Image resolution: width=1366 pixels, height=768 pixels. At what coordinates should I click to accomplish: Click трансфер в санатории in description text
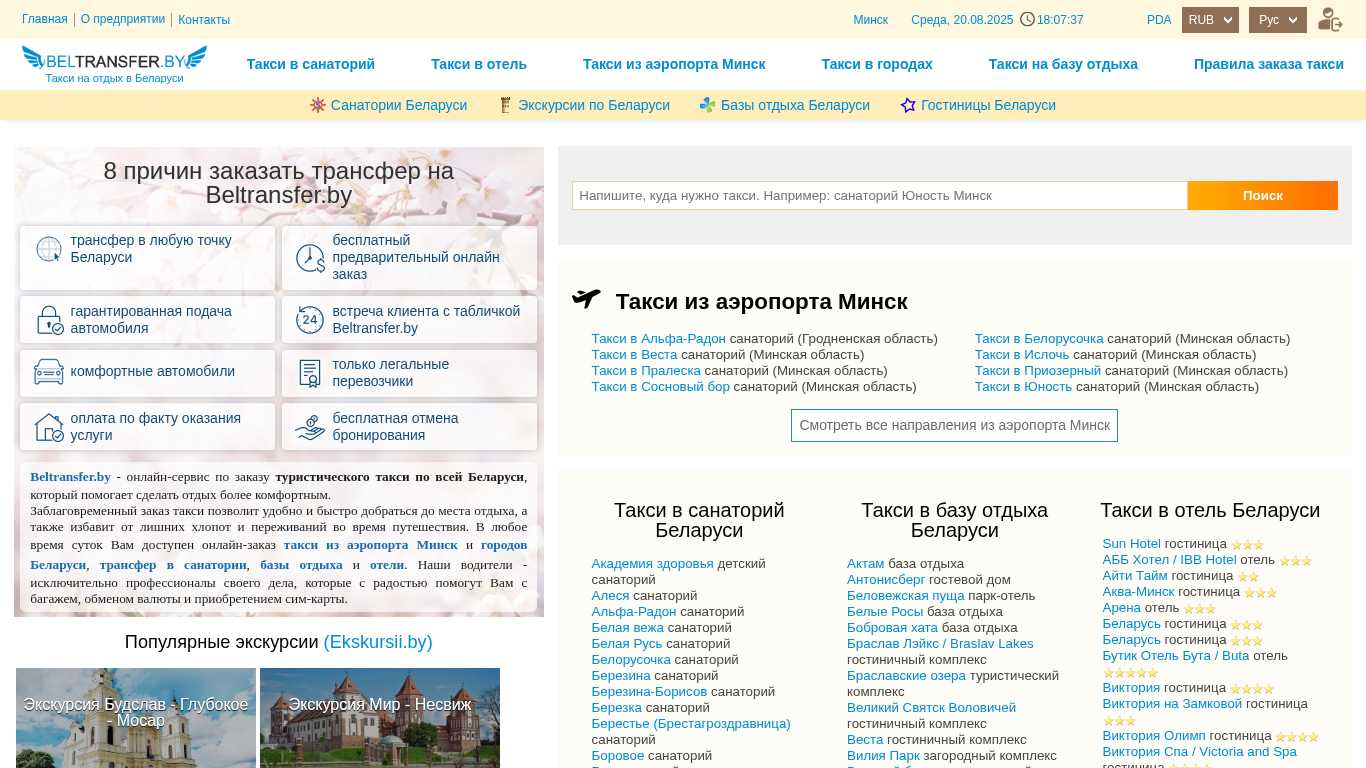(173, 565)
